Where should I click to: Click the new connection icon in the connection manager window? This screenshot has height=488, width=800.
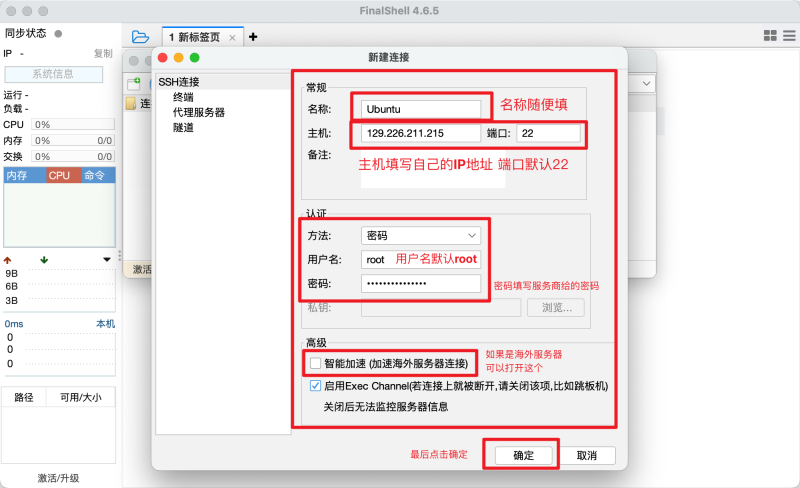pos(134,83)
